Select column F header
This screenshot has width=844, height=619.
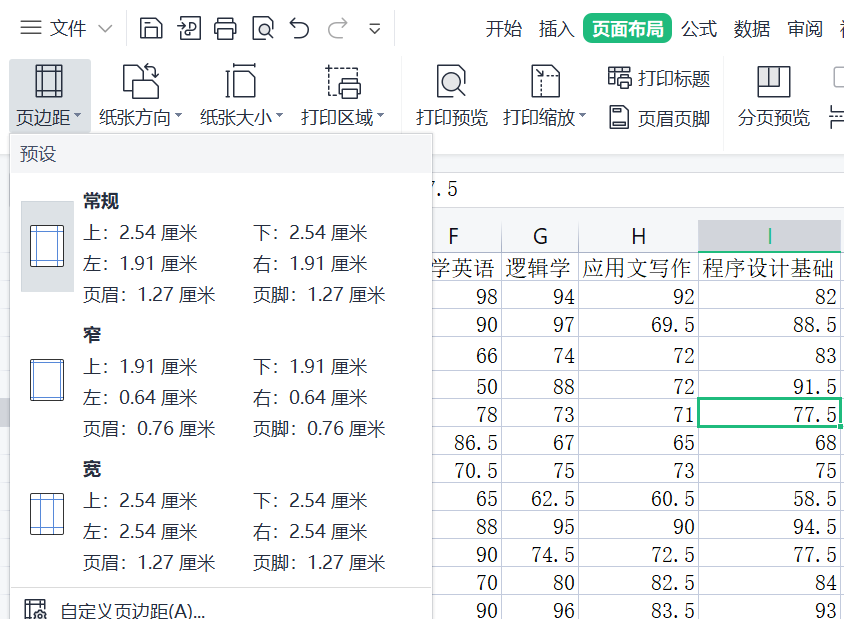click(x=467, y=236)
